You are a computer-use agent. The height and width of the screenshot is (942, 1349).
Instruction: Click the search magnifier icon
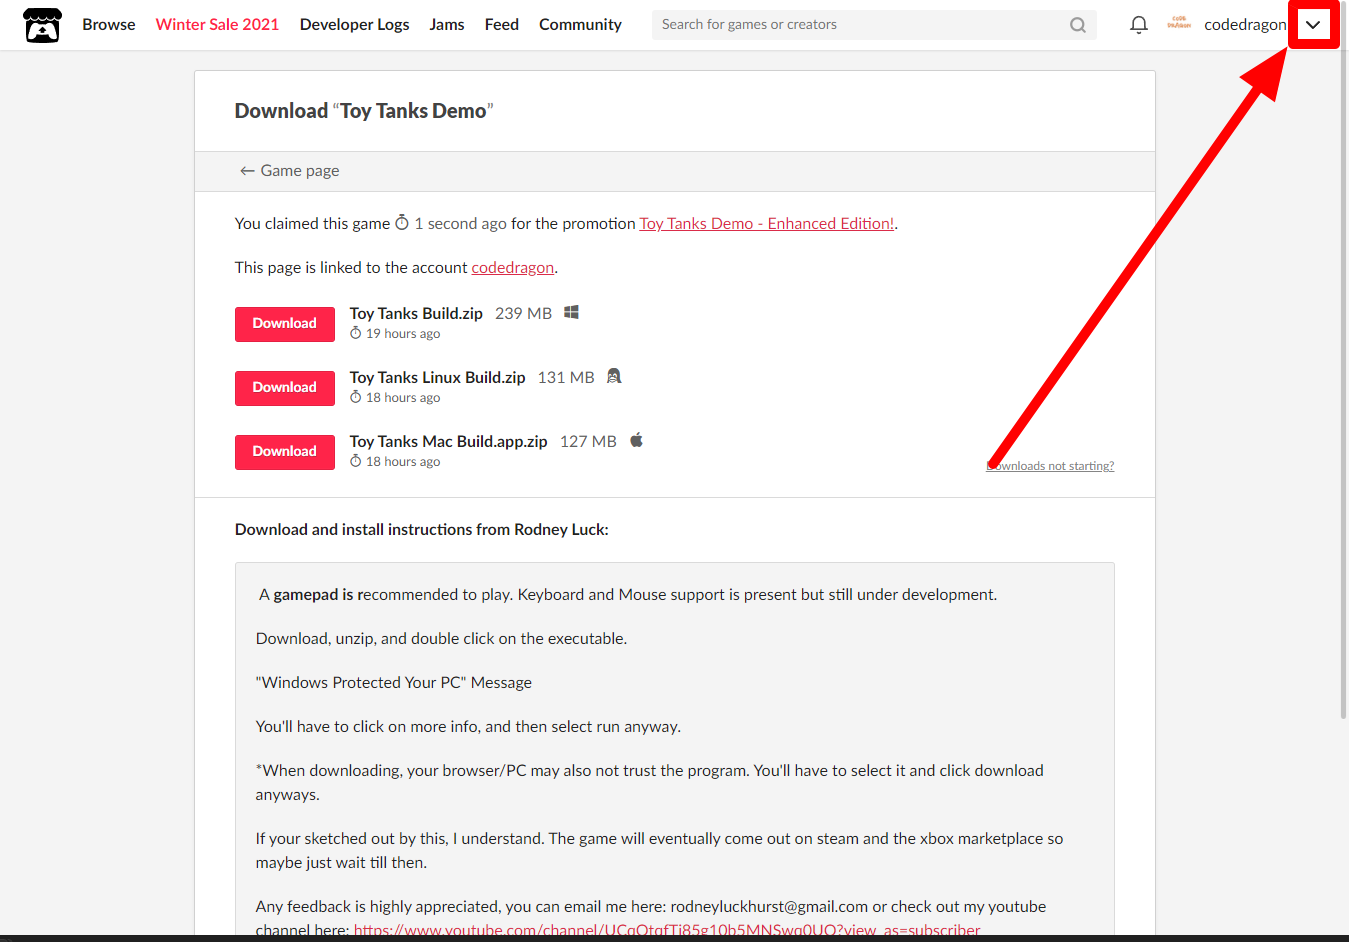tap(1077, 25)
